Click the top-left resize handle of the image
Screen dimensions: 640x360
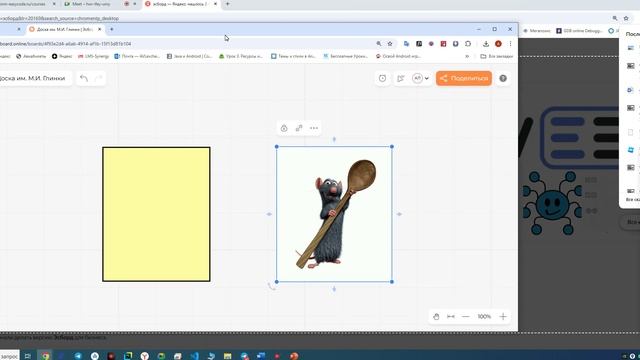click(277, 147)
